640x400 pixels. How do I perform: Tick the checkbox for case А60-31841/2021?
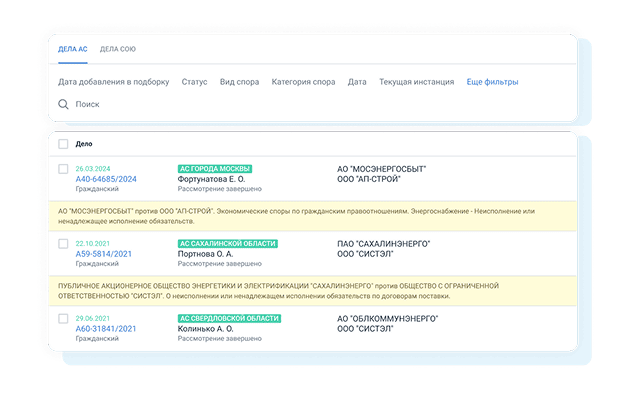pyautogui.click(x=64, y=319)
